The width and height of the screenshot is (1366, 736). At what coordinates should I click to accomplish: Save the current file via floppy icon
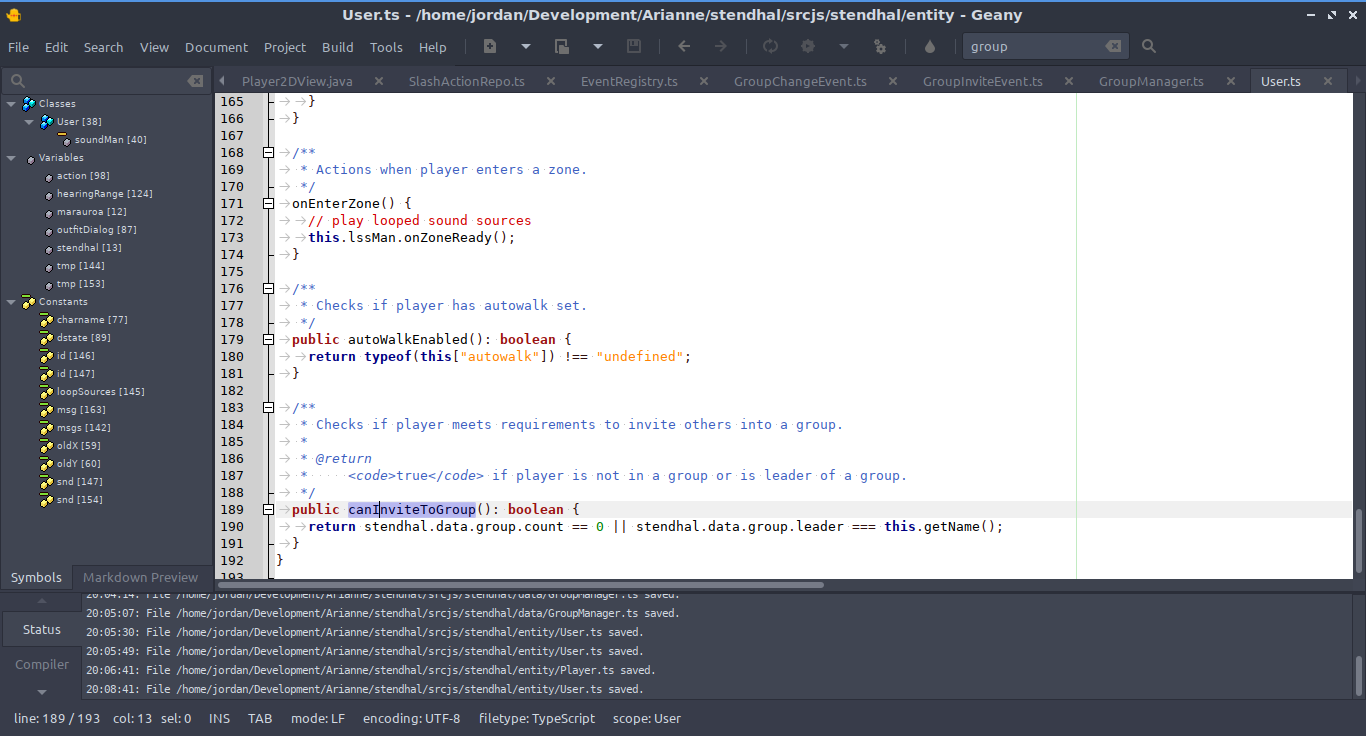point(634,46)
